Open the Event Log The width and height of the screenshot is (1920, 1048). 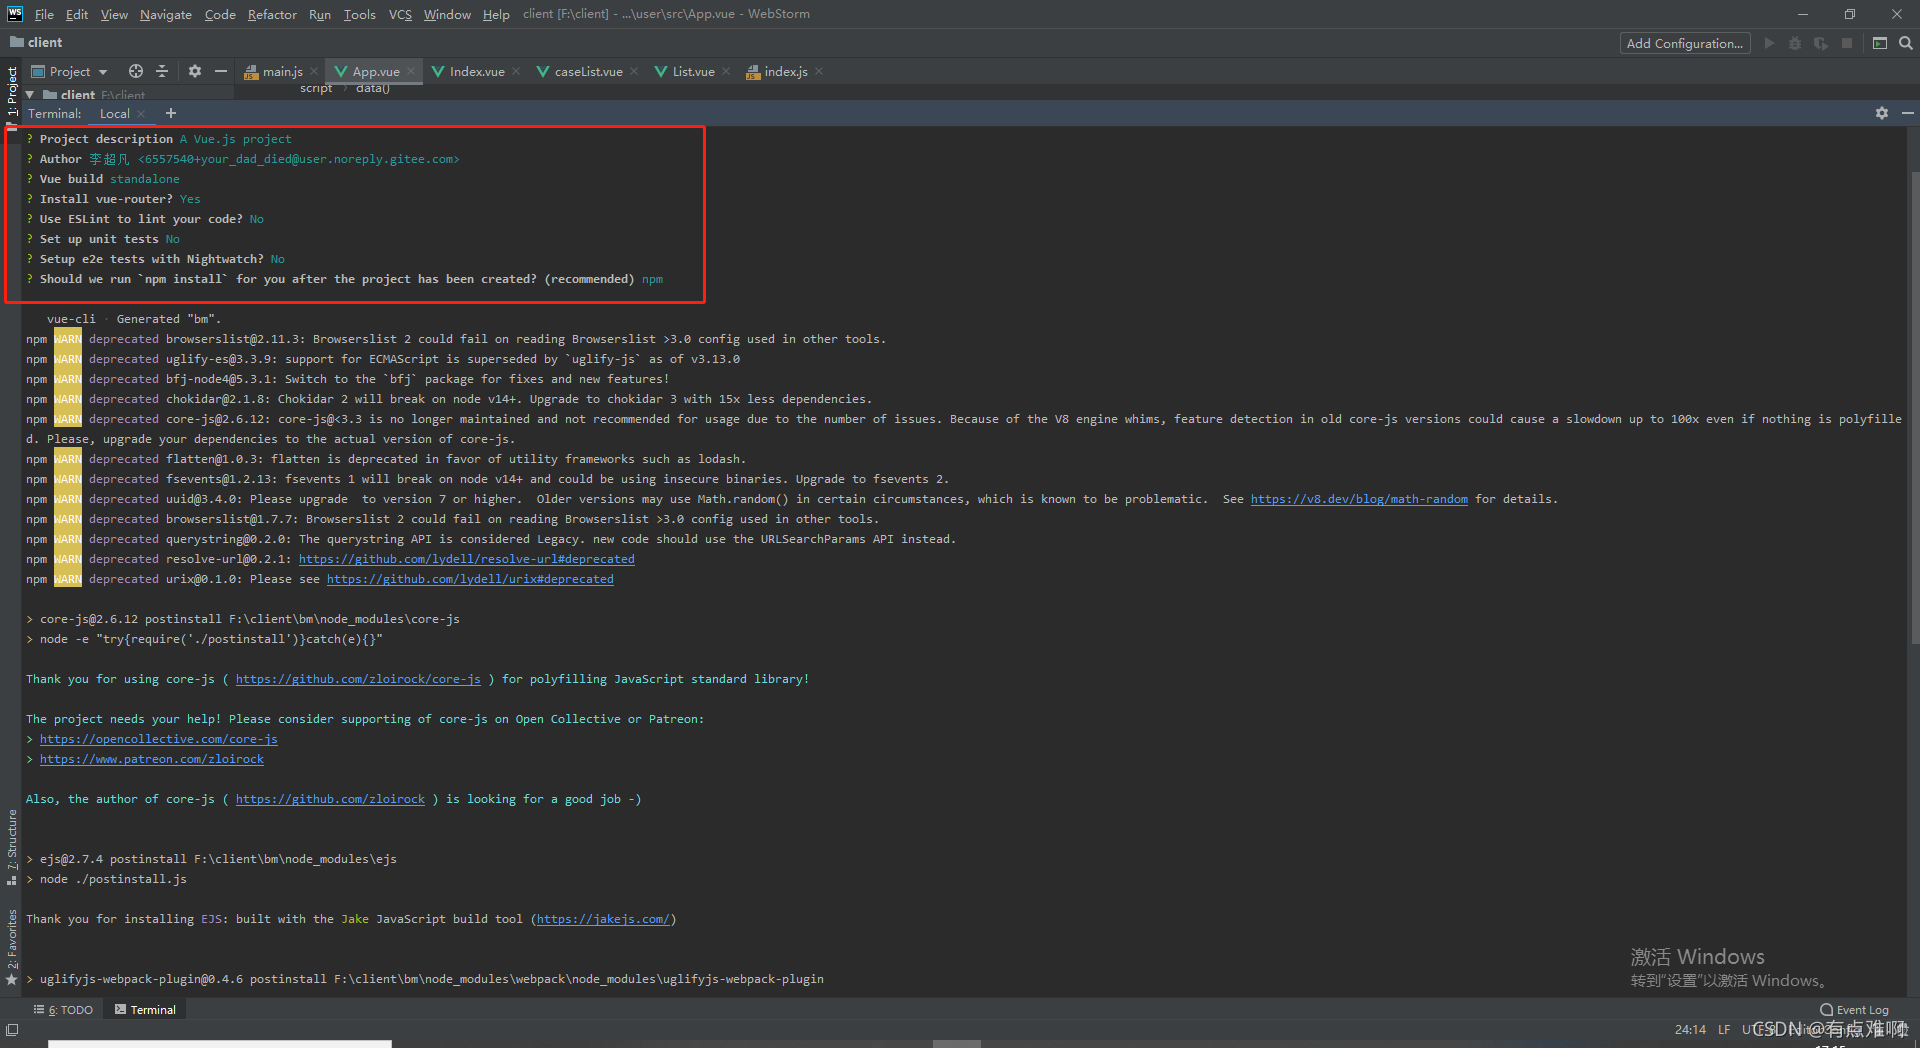1855,1010
